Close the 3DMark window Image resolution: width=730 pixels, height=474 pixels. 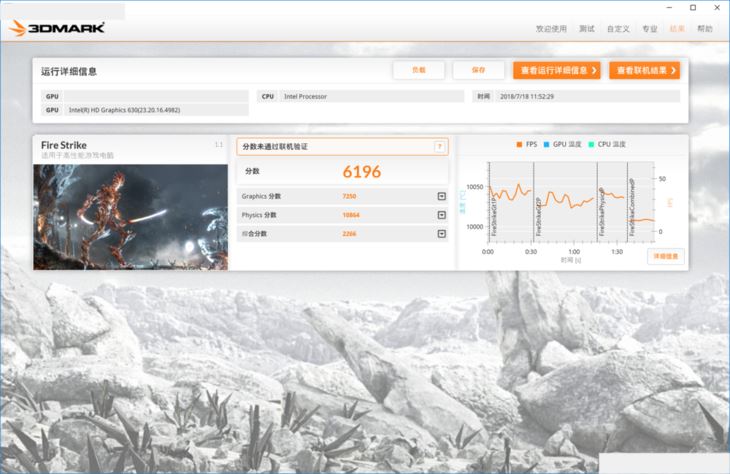717,7
